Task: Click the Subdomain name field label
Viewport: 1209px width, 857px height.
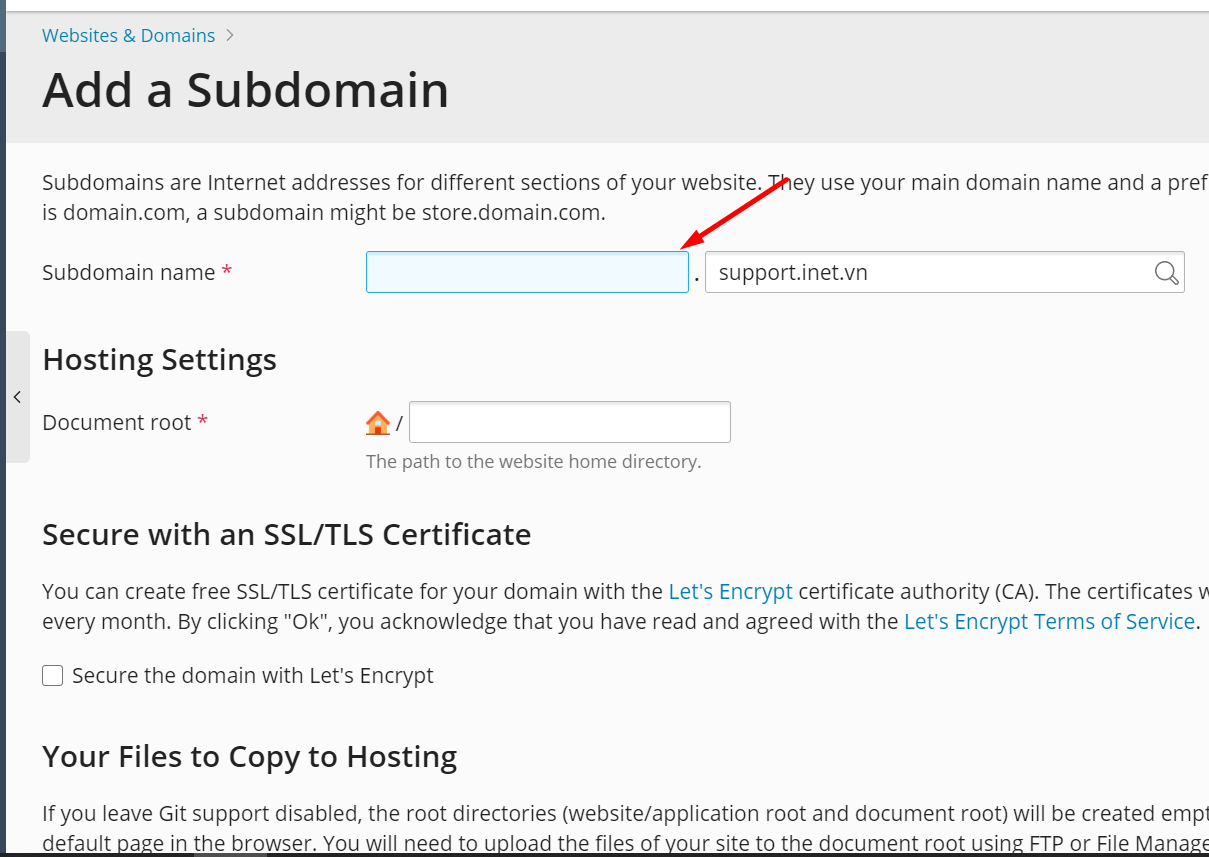Action: coord(129,272)
